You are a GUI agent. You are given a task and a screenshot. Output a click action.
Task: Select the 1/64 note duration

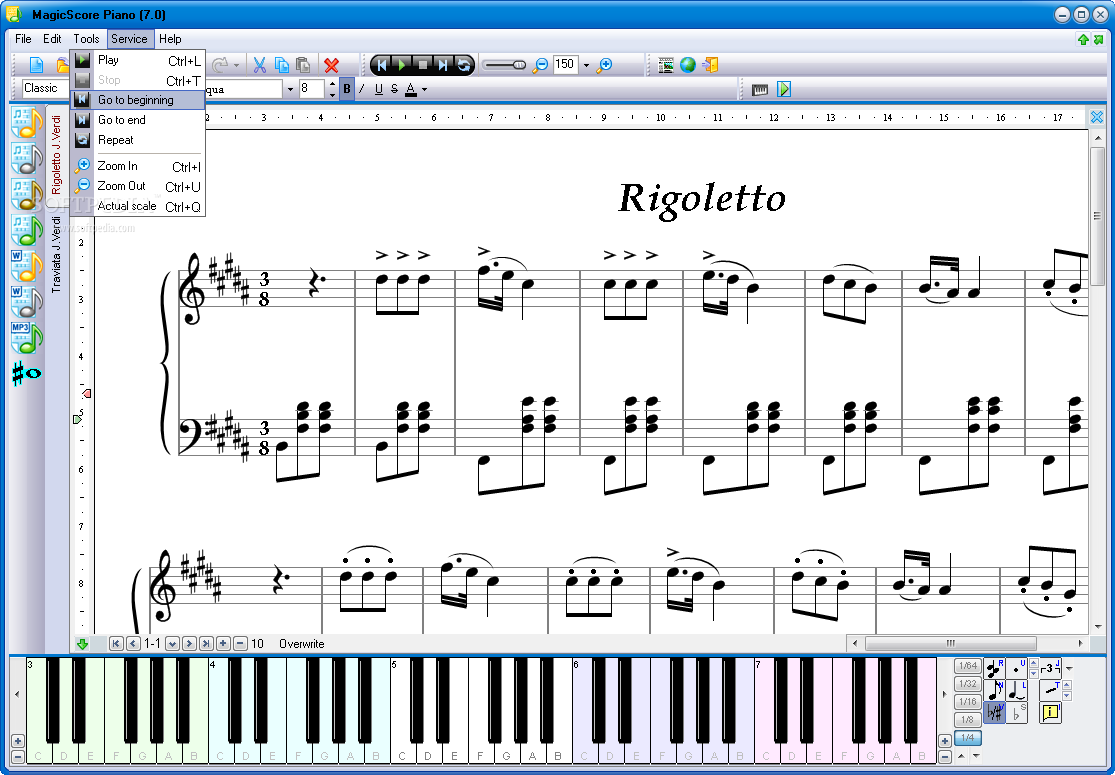pos(967,666)
